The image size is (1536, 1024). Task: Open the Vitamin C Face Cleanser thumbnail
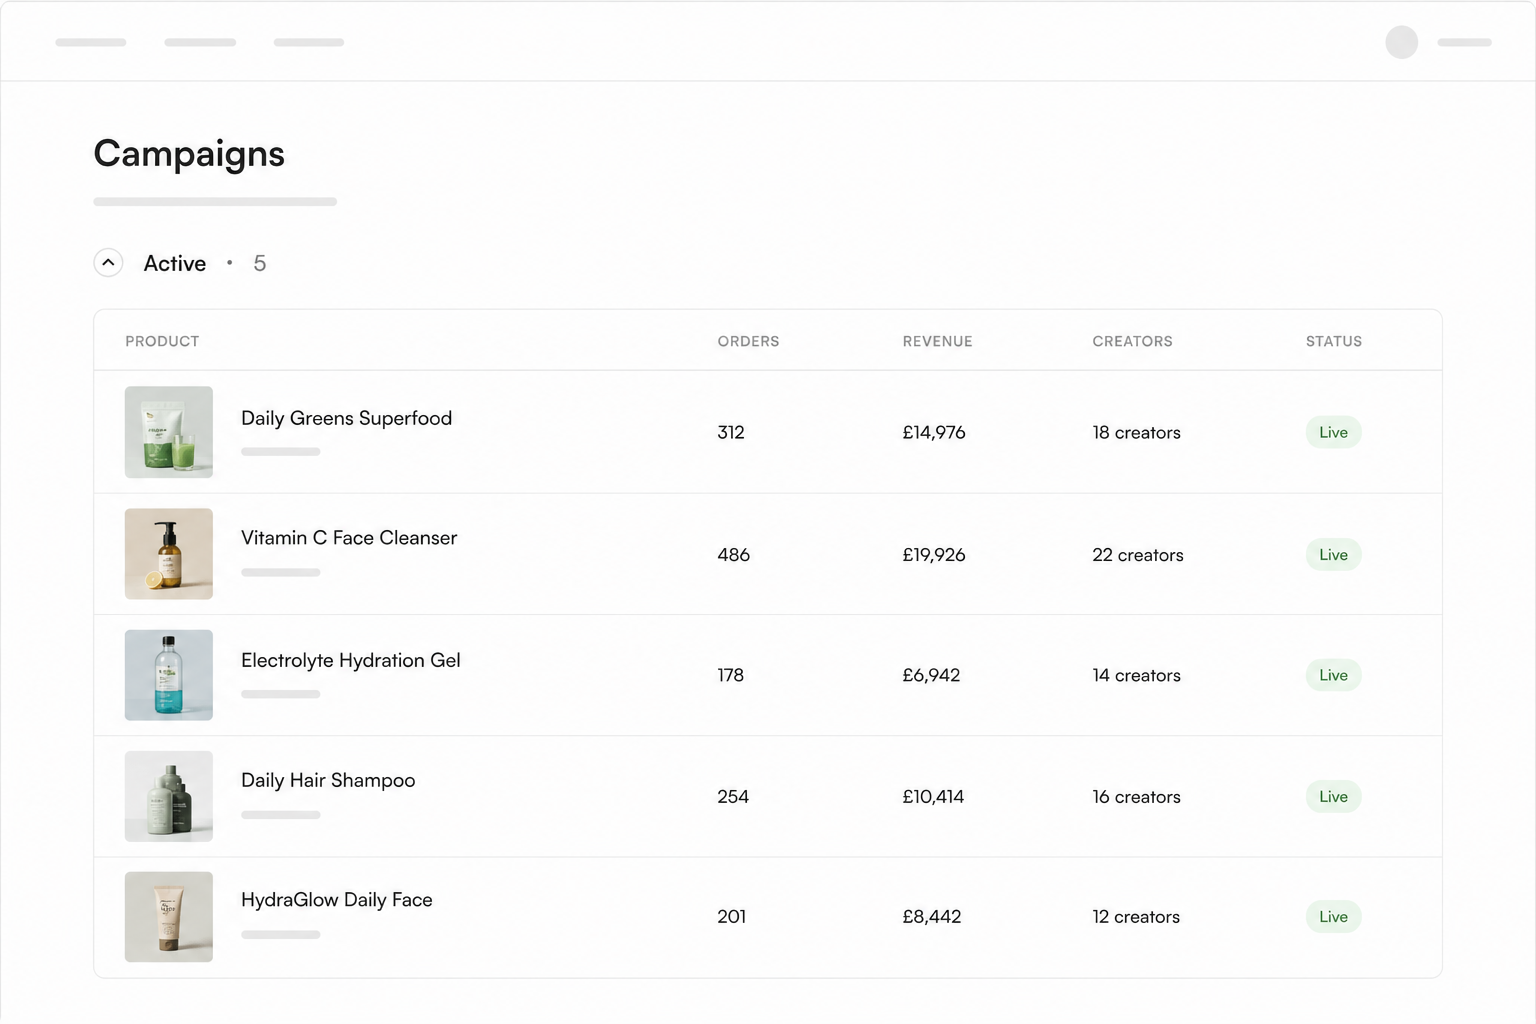click(x=169, y=554)
